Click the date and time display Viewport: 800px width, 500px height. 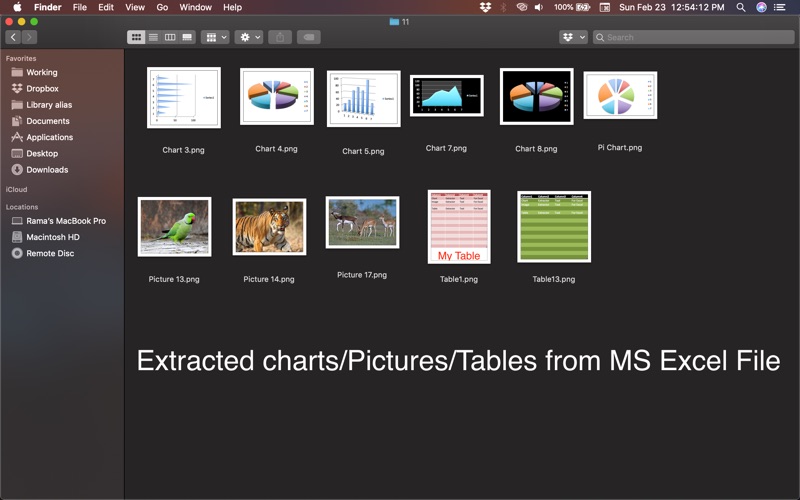coord(671,7)
